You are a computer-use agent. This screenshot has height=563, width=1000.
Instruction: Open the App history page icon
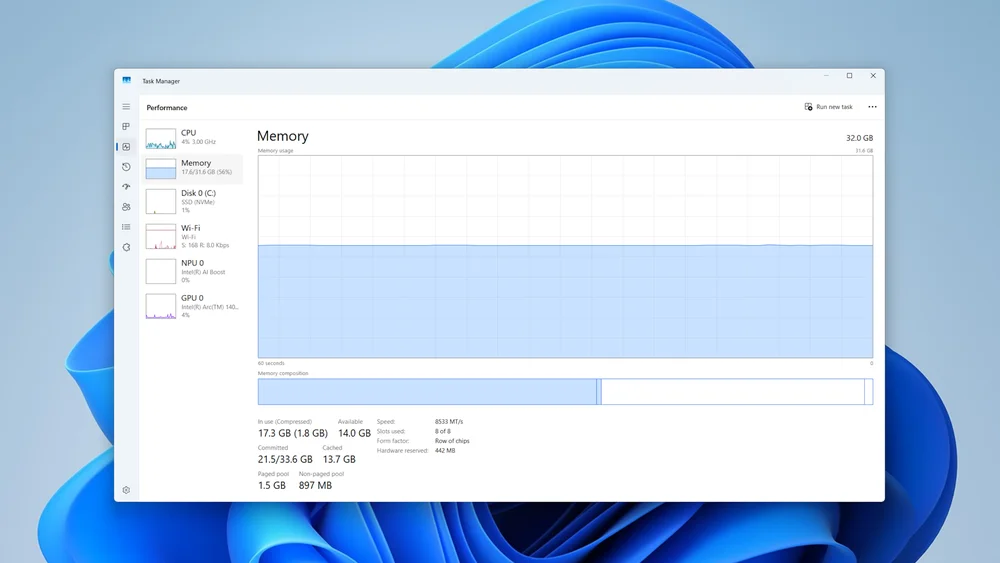[126, 167]
